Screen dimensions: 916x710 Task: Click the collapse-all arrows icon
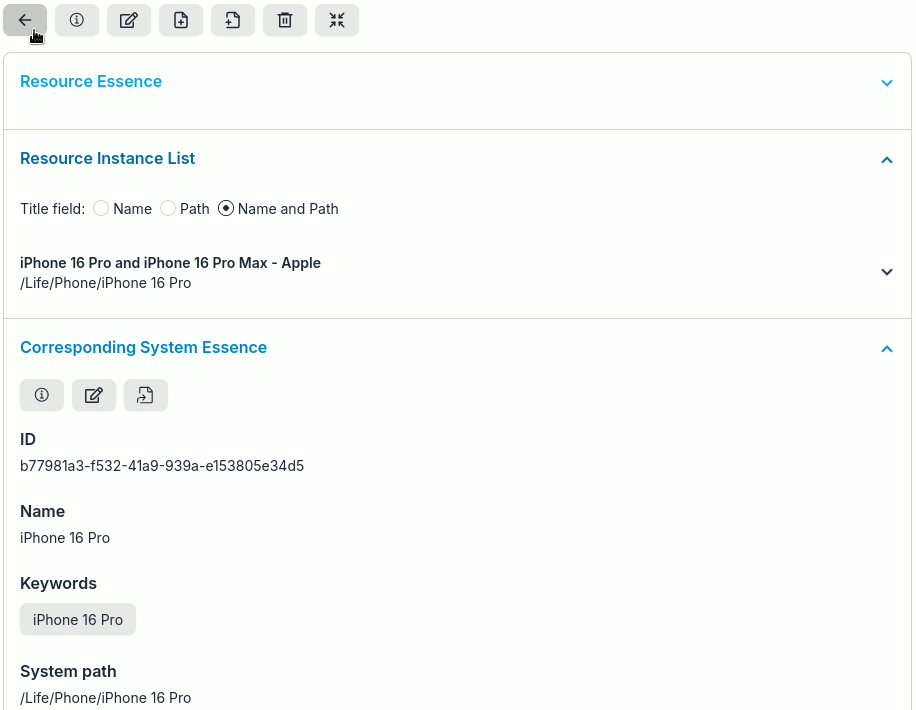pos(337,20)
